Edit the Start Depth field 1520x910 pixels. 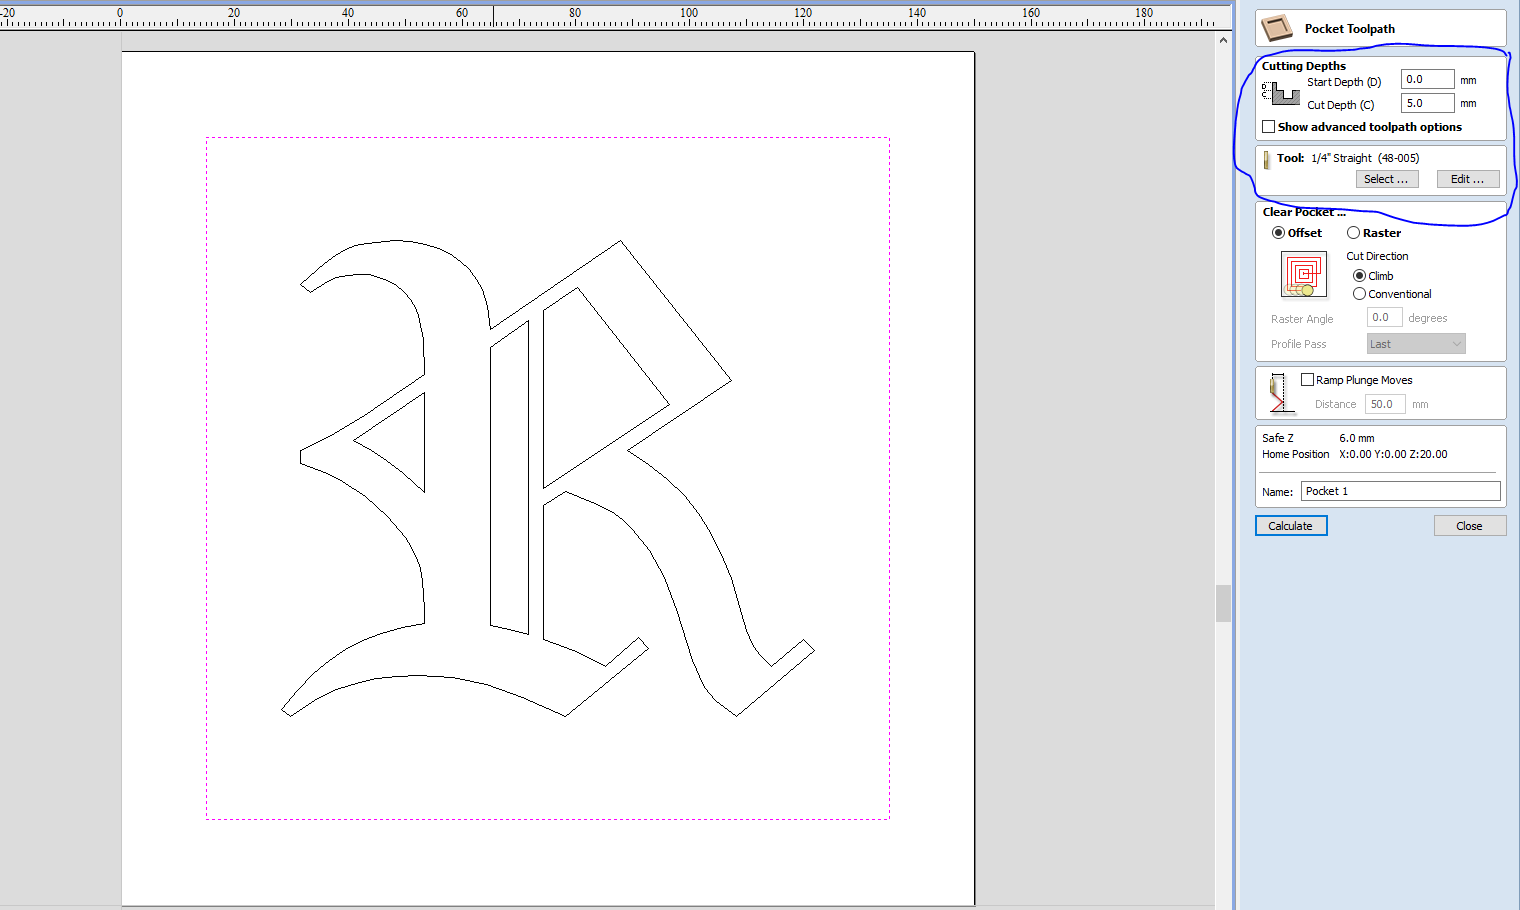click(1426, 78)
